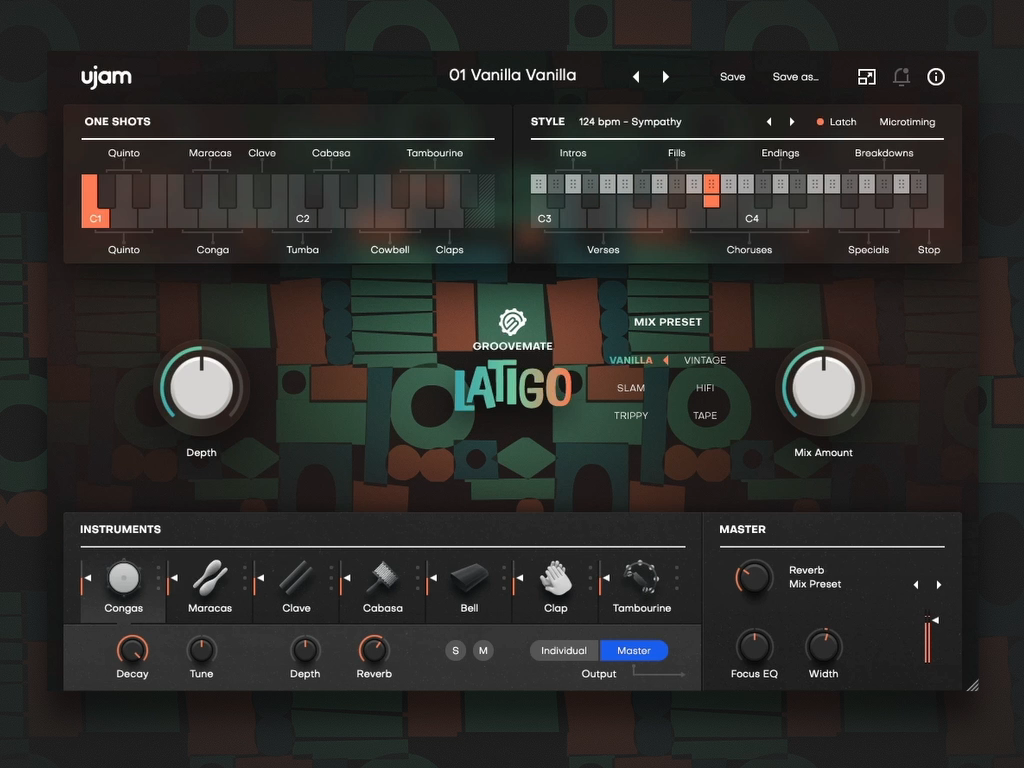The height and width of the screenshot is (768, 1024).
Task: Go to next preset arrow
Action: [x=665, y=77]
